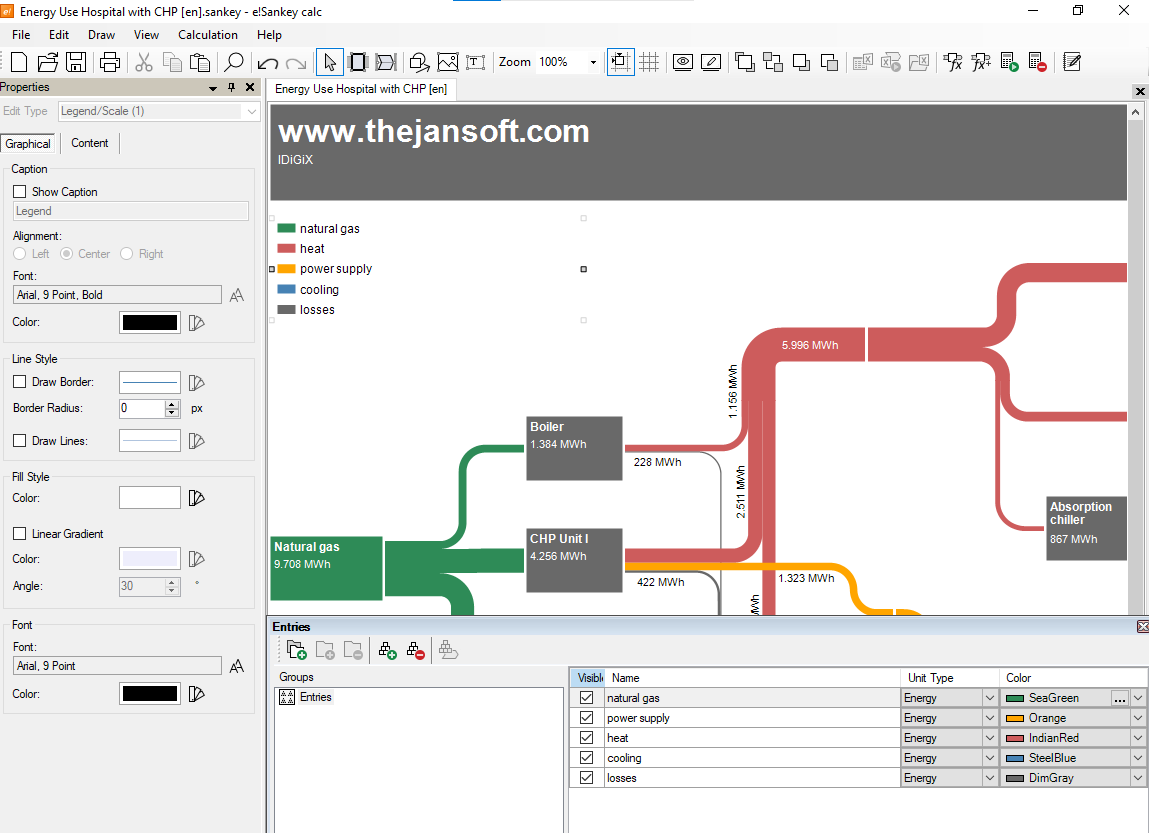Uncheck visibility of the heat entry
Screen dimensions: 1149x833
586,738
